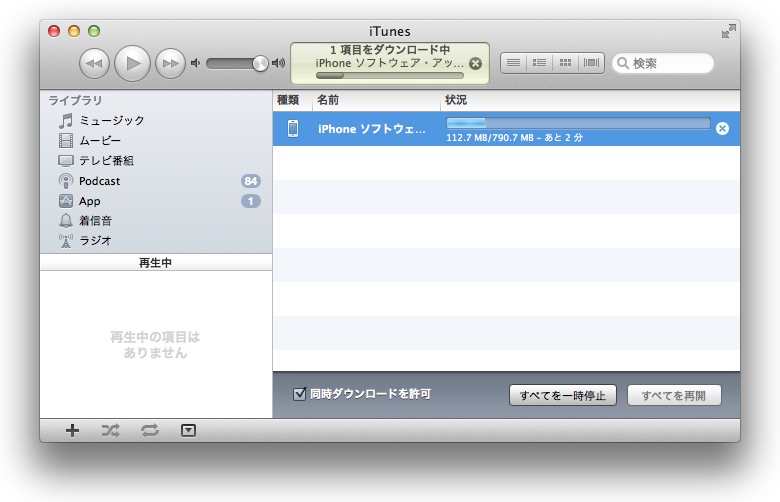780x502 pixels.
Task: Select ミュージック in the library sidebar
Action: coord(111,120)
